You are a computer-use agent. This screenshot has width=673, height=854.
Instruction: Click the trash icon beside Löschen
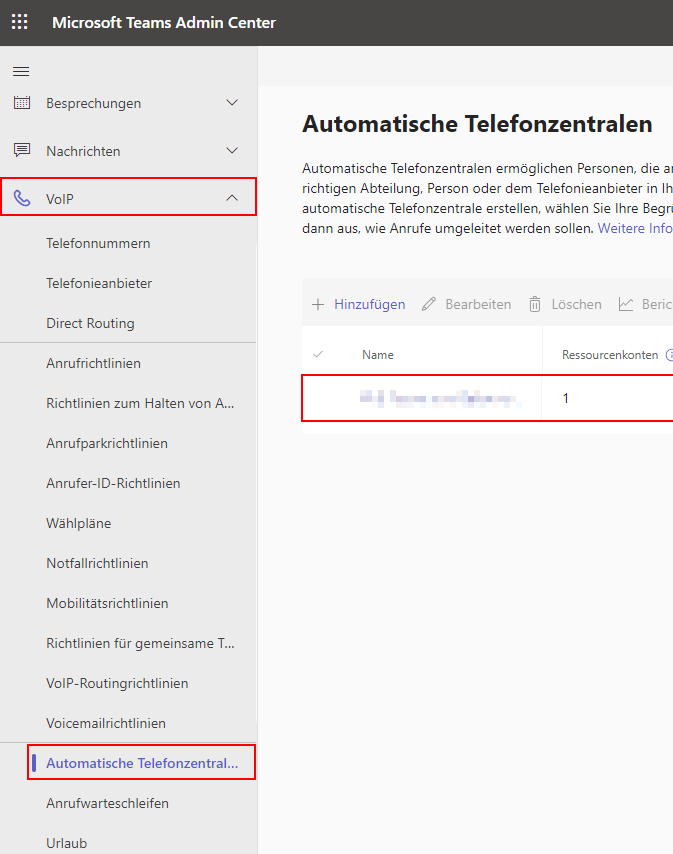(x=535, y=304)
